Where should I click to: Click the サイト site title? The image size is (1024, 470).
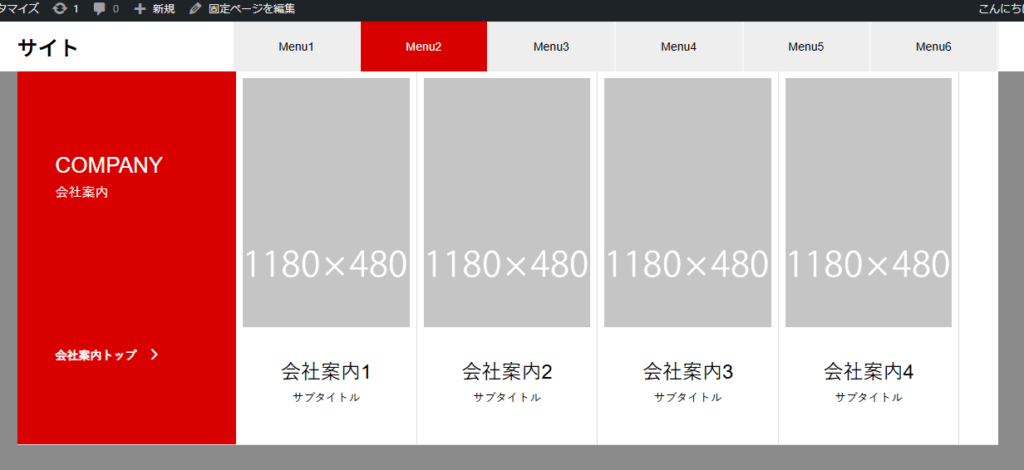(48, 47)
